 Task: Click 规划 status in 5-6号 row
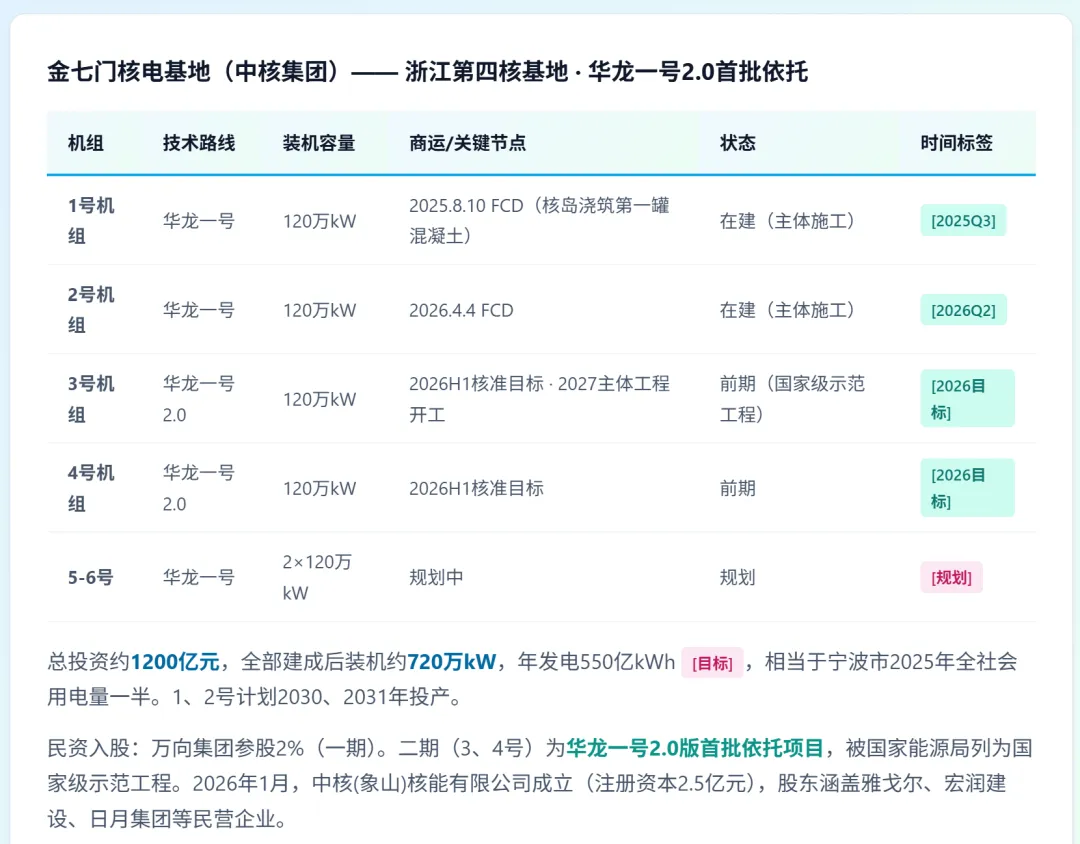(x=738, y=577)
